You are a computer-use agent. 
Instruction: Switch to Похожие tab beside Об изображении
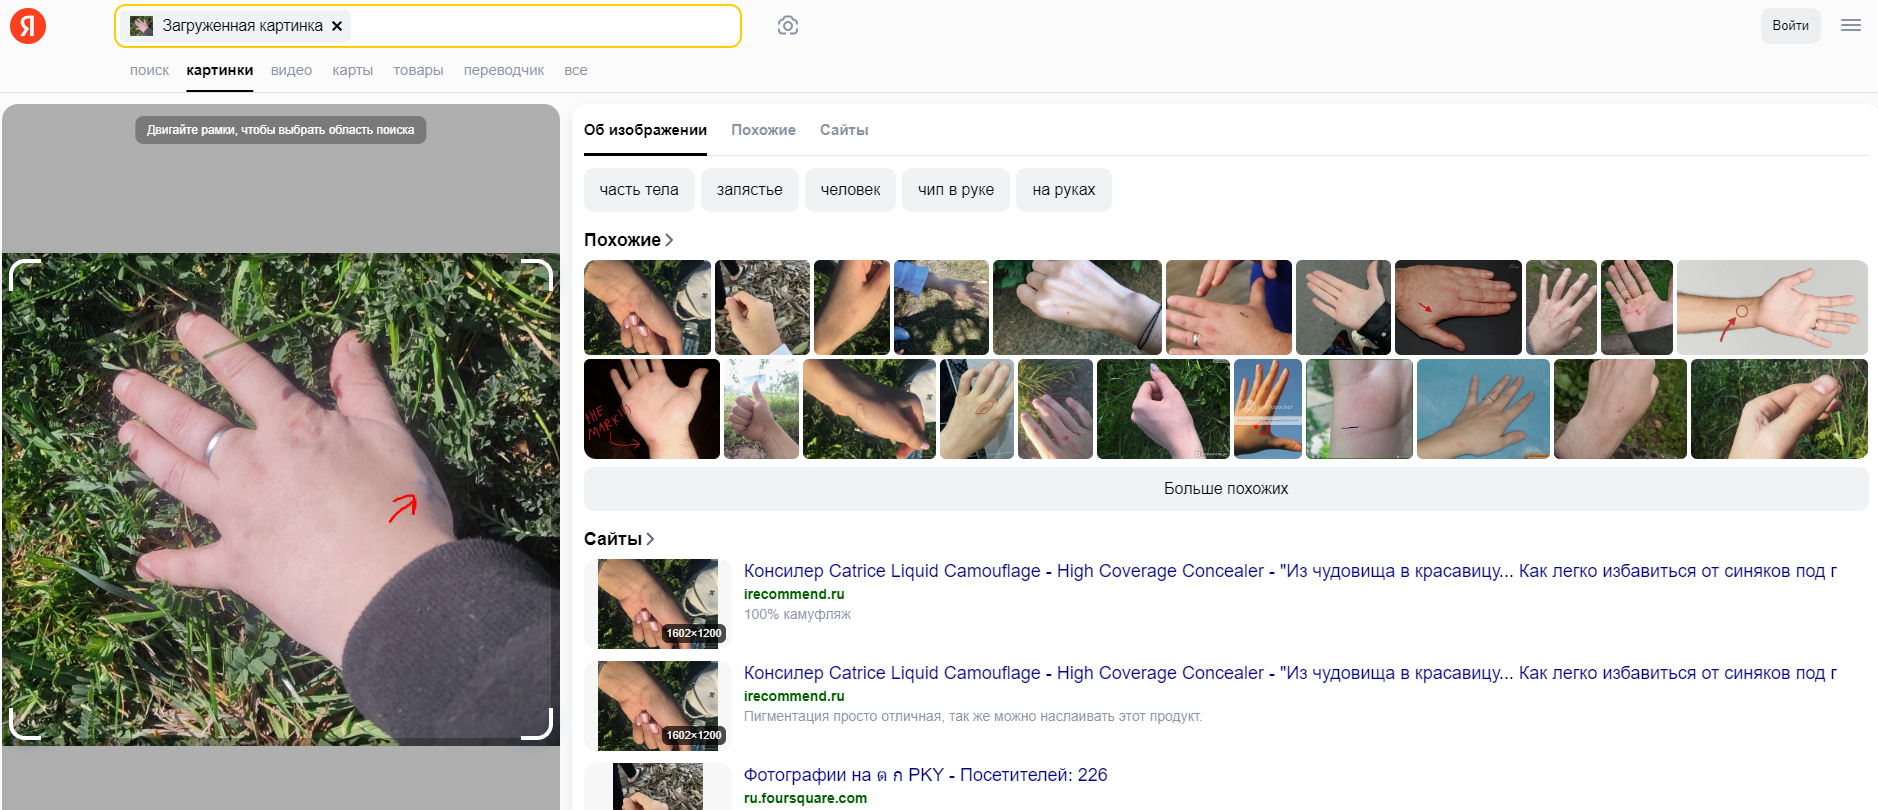pyautogui.click(x=763, y=130)
